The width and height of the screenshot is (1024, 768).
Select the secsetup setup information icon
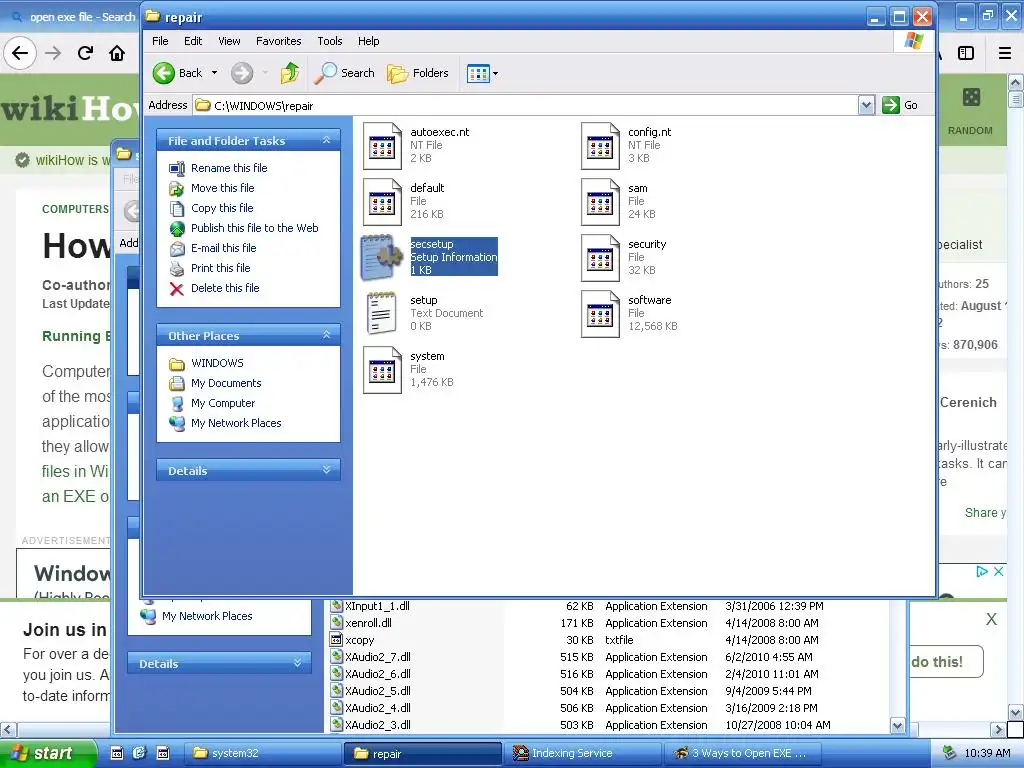382,257
